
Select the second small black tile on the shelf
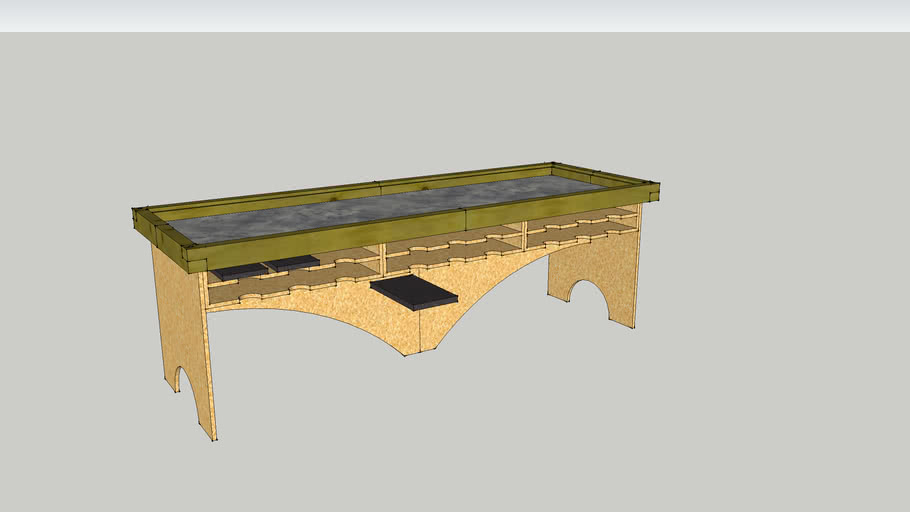pyautogui.click(x=292, y=263)
